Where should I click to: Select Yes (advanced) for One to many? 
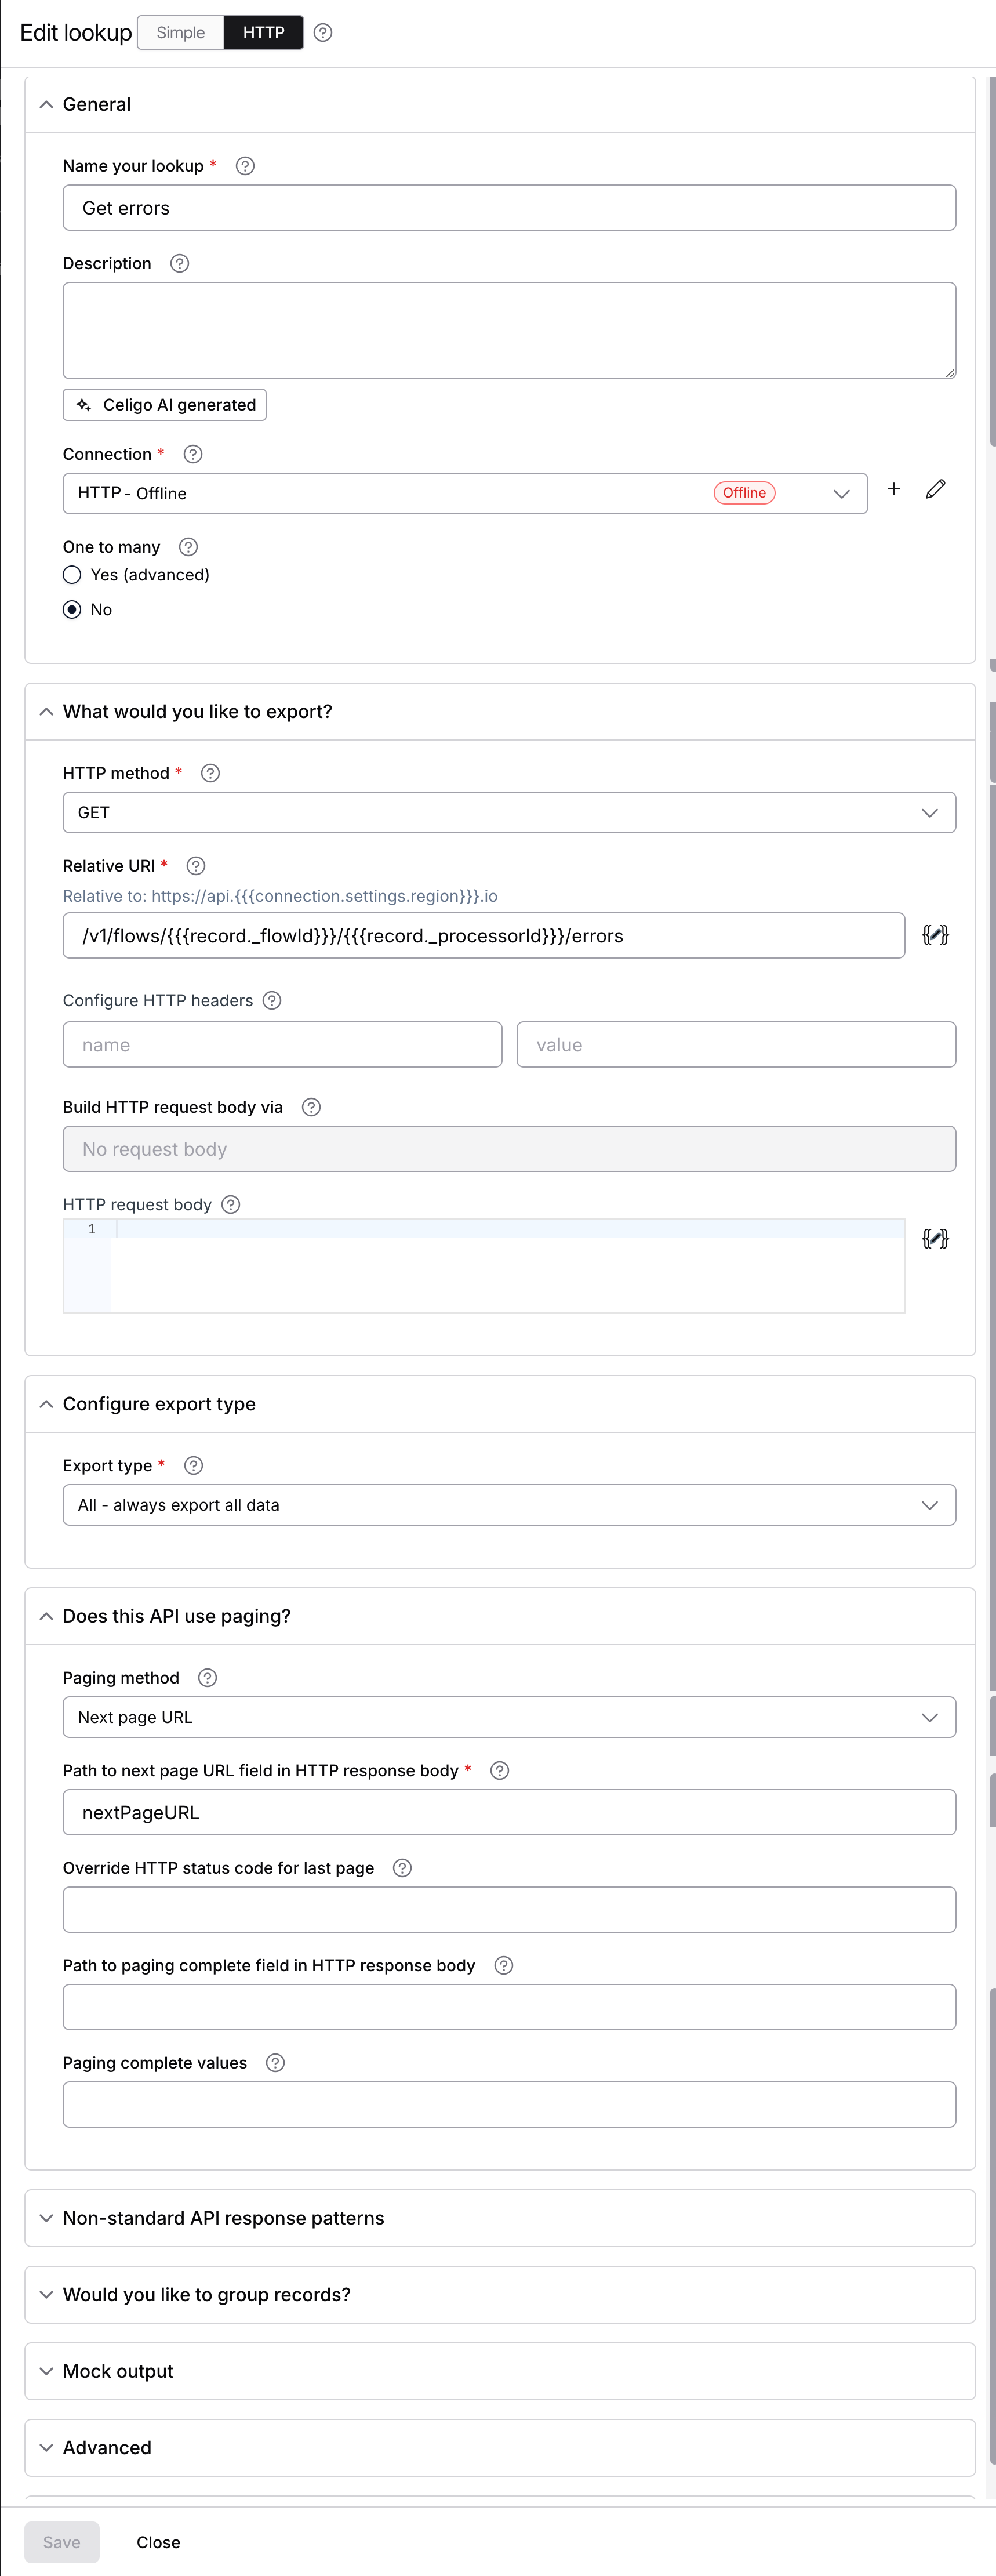(71, 575)
